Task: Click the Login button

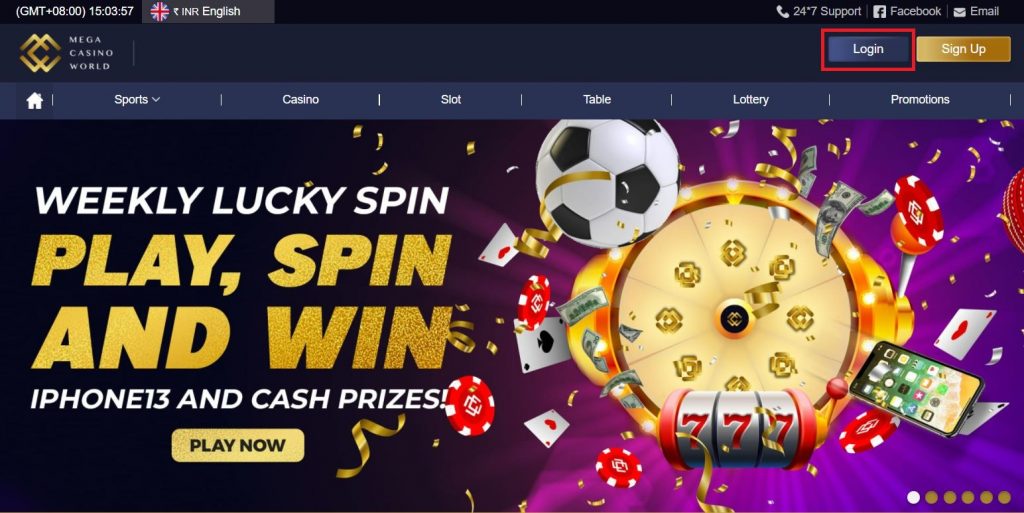Action: click(x=868, y=49)
